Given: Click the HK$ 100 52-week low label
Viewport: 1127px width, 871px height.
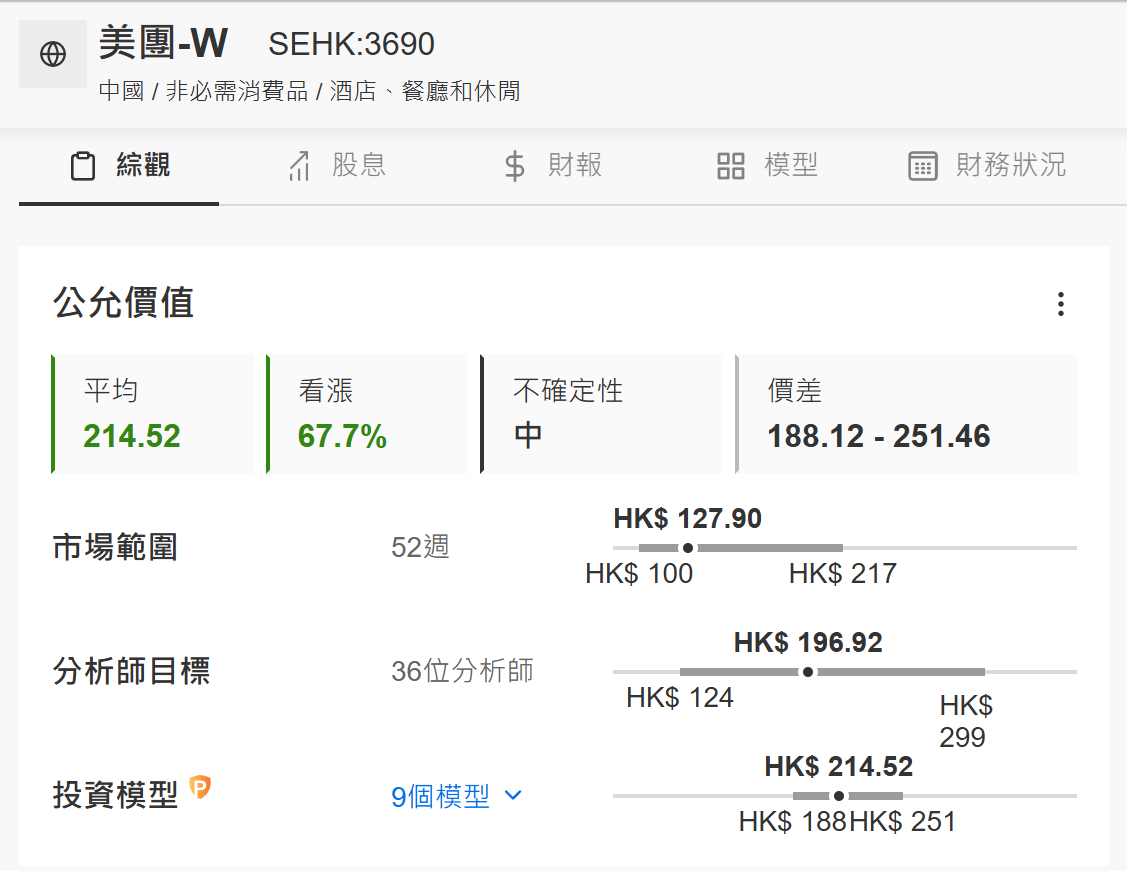Looking at the screenshot, I should [x=639, y=573].
